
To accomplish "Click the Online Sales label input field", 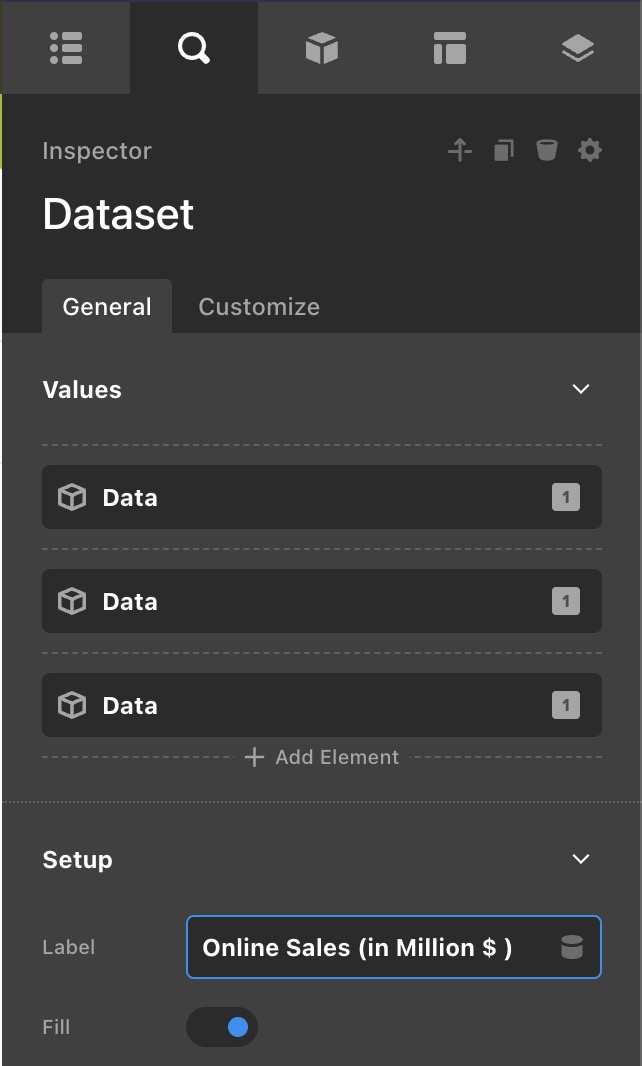I will tap(370, 947).
